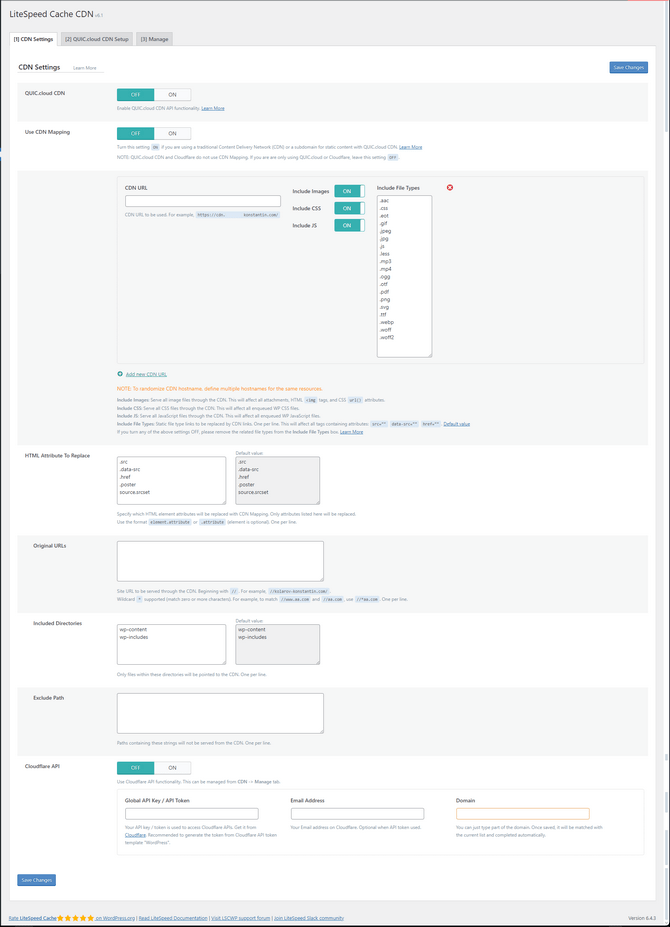This screenshot has height=927, width=670.
Task: Enable Use CDN Mapping with ON
Action: click(x=172, y=133)
